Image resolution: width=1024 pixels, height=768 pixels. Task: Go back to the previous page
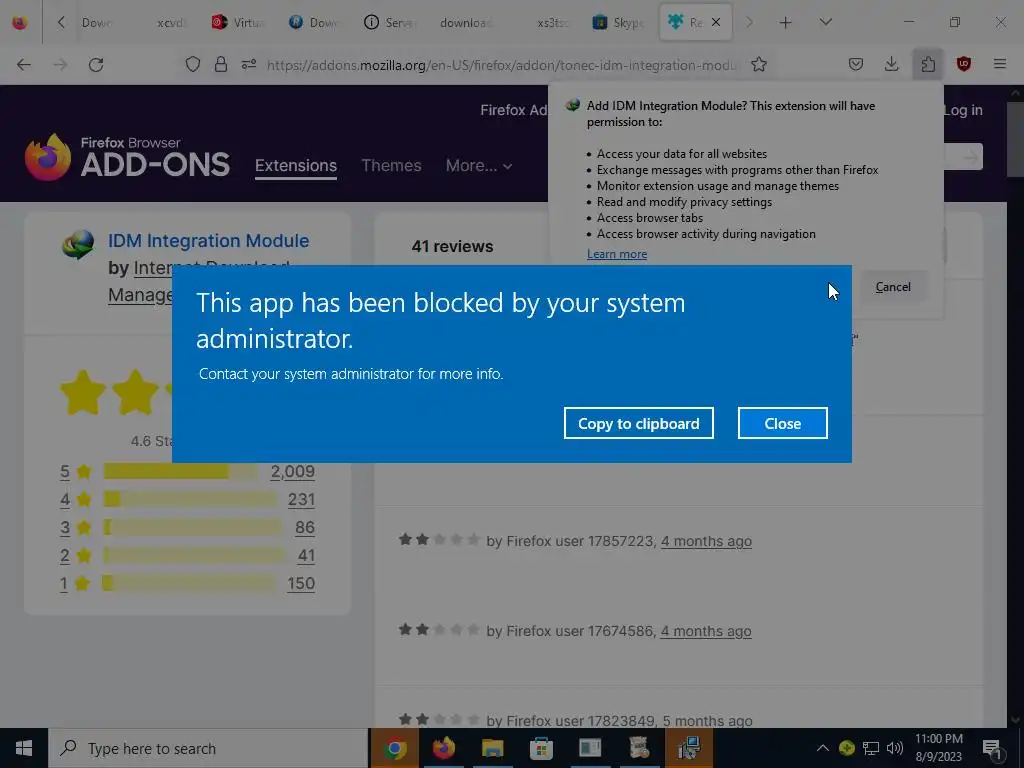click(x=24, y=65)
